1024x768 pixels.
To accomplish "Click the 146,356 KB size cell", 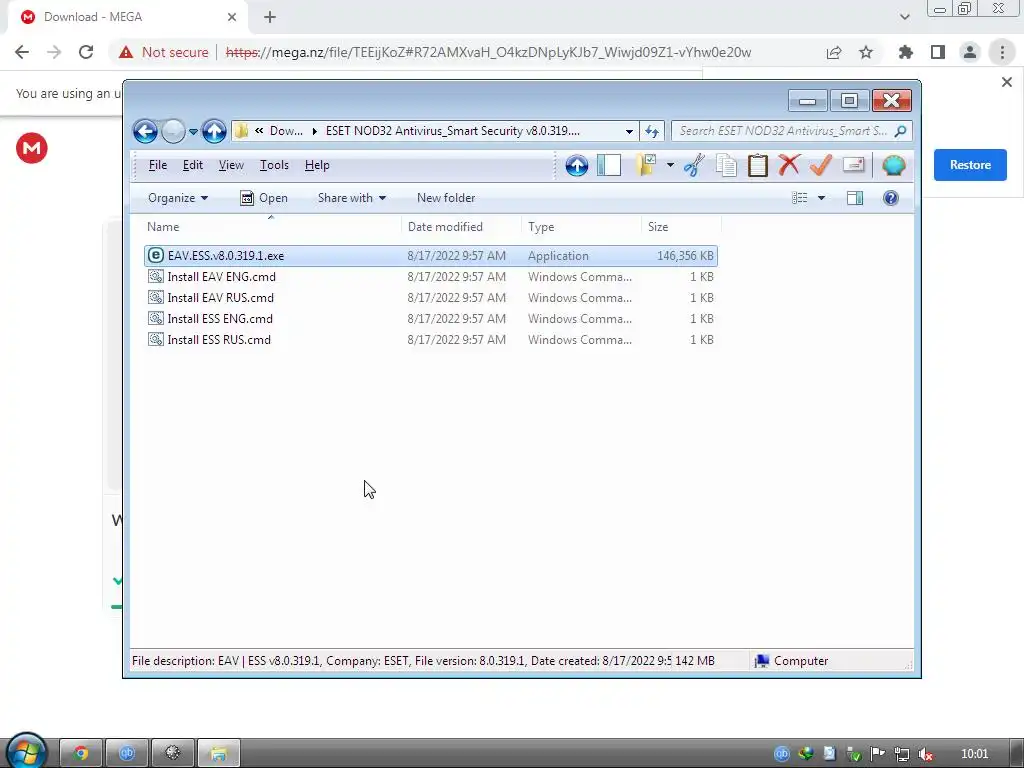I will point(685,256).
